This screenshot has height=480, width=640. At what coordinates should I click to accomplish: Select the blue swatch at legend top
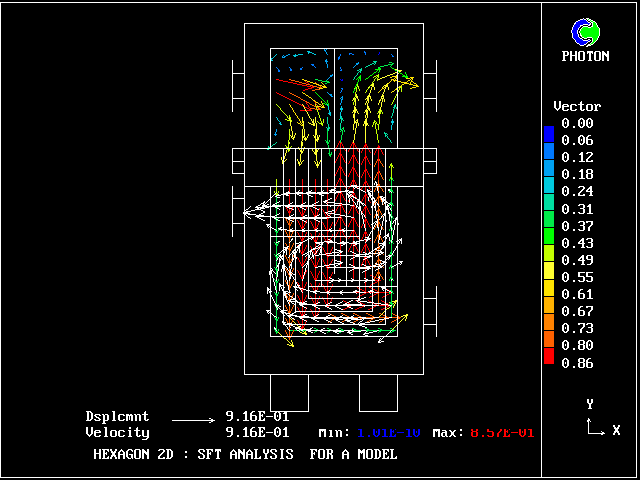(x=548, y=133)
